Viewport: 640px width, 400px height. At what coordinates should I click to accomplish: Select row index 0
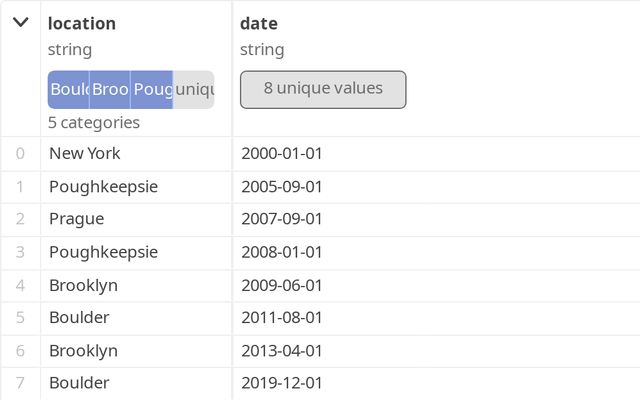click(20, 153)
